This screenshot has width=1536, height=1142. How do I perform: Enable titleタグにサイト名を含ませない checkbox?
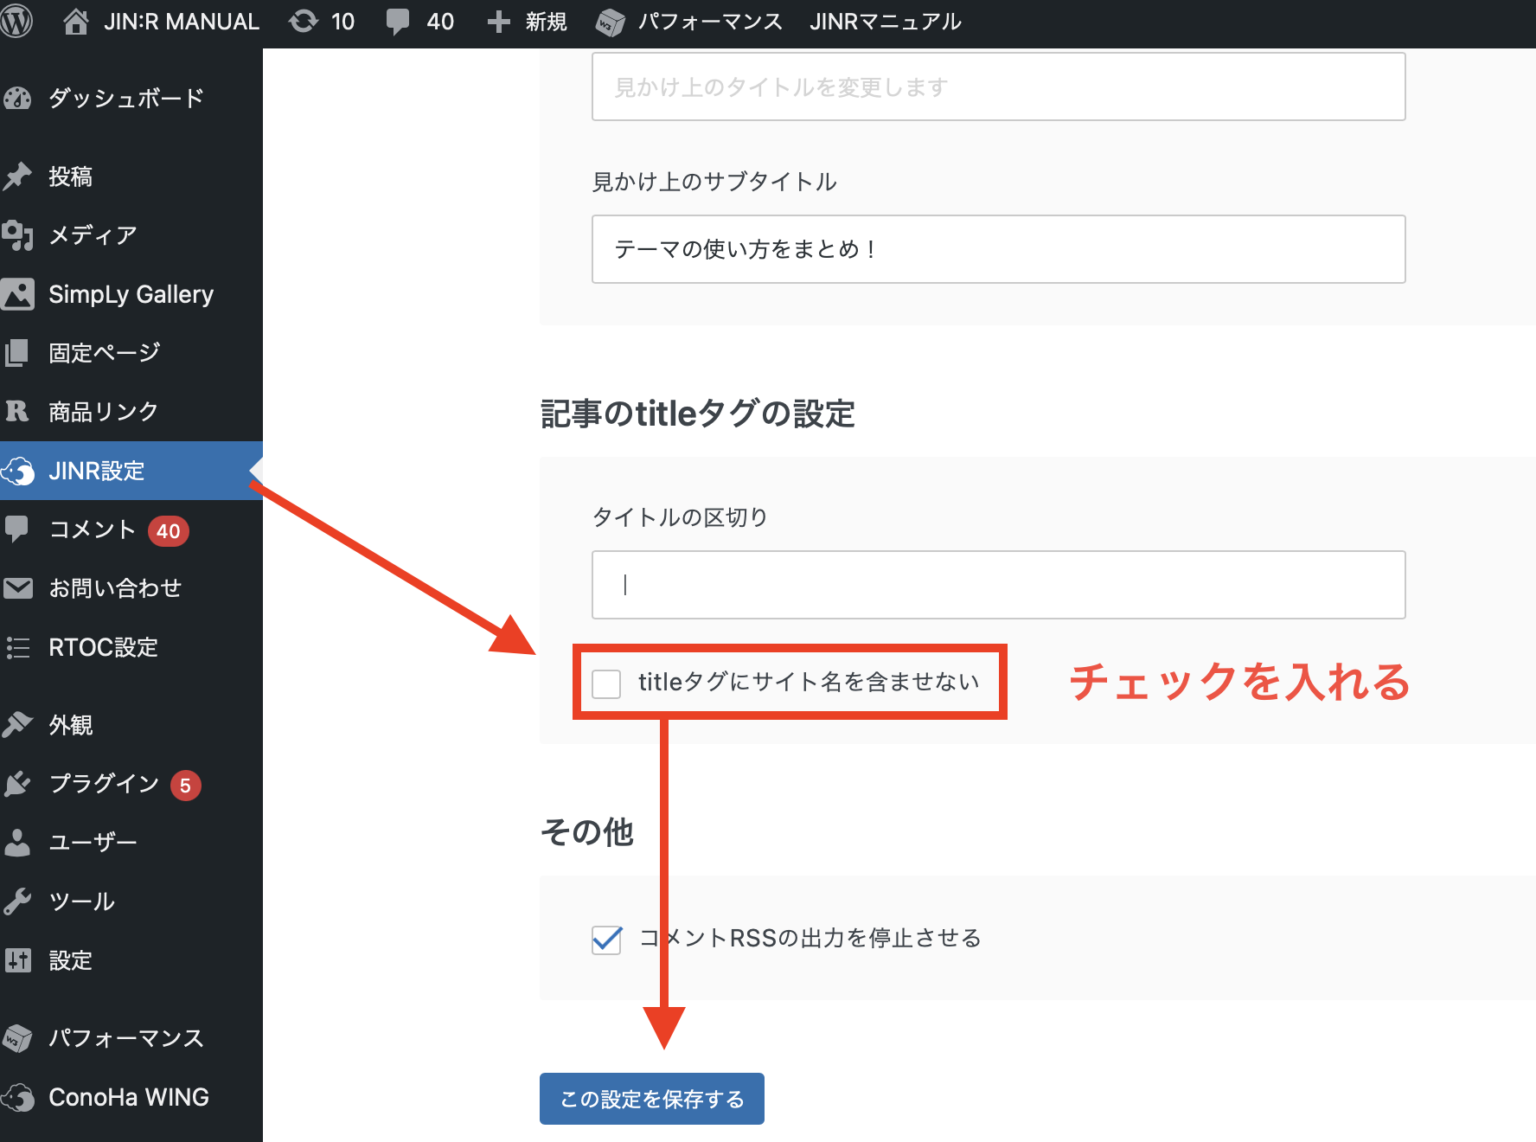coord(607,683)
